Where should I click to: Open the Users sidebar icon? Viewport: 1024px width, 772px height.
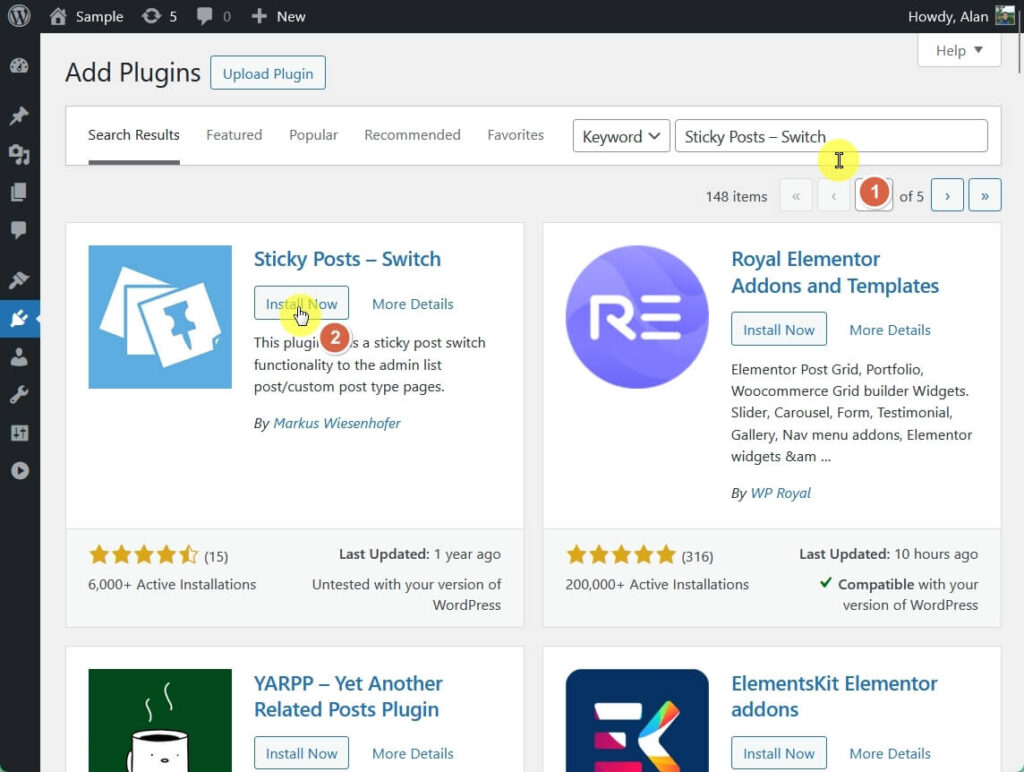click(20, 357)
